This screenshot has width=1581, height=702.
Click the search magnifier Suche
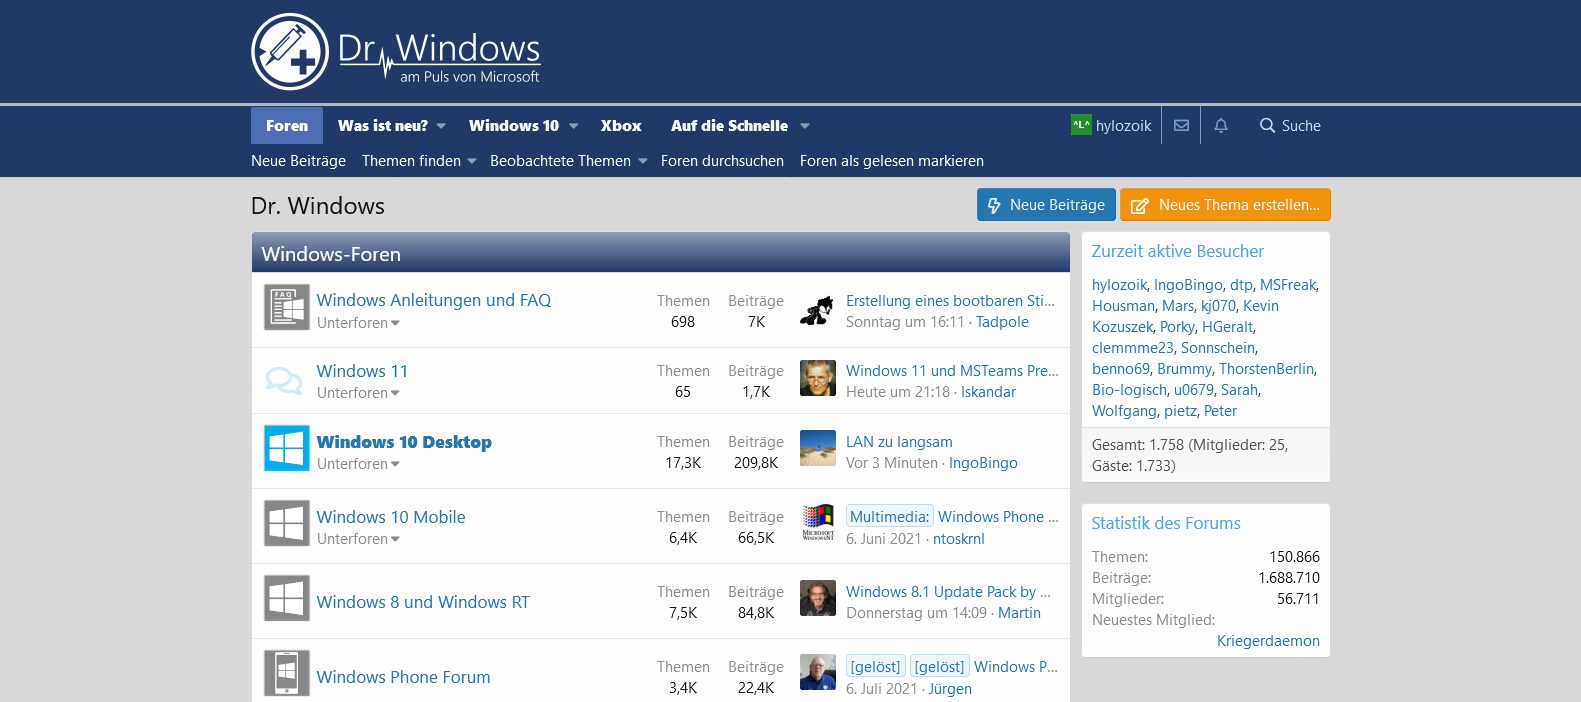click(x=1290, y=125)
